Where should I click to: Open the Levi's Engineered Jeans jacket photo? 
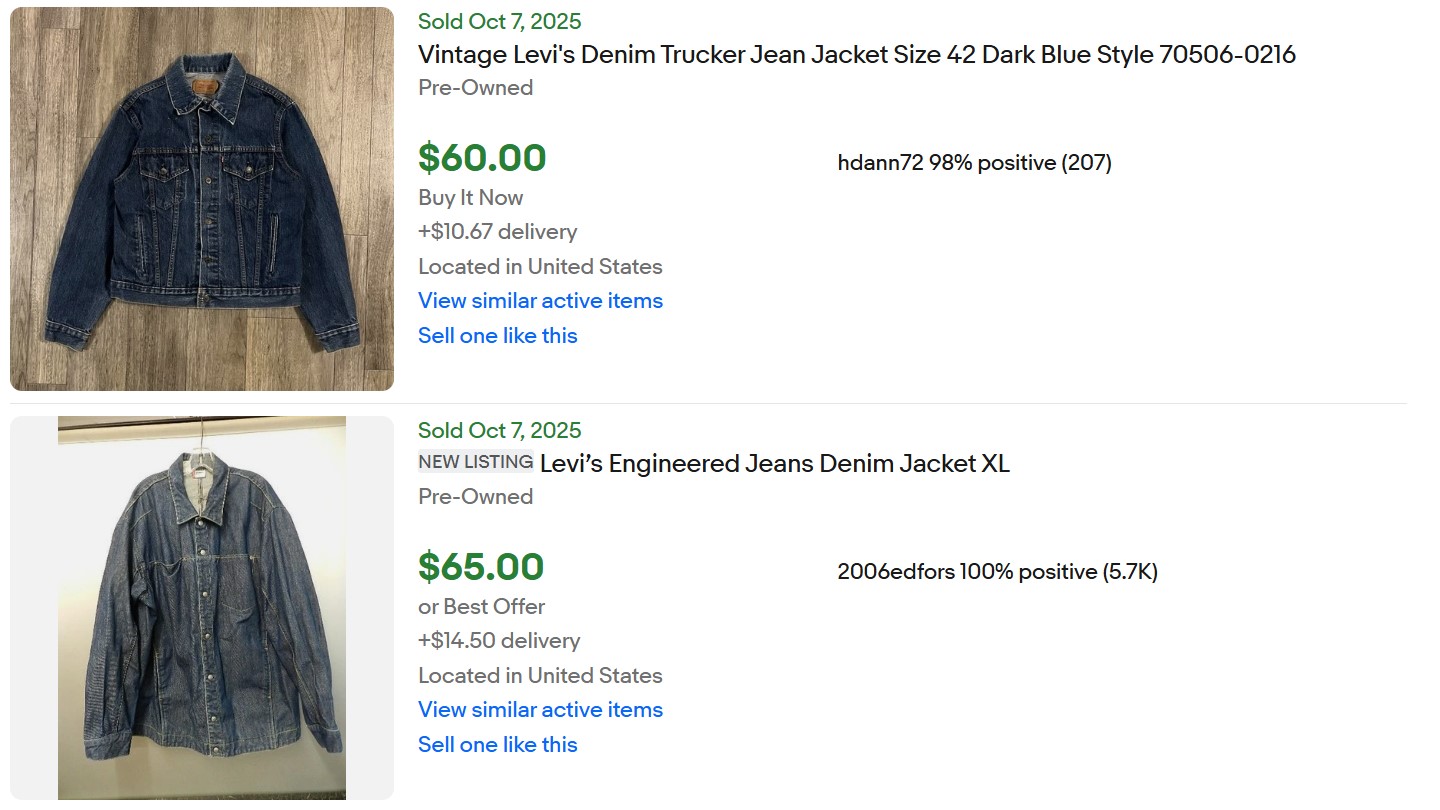[202, 608]
